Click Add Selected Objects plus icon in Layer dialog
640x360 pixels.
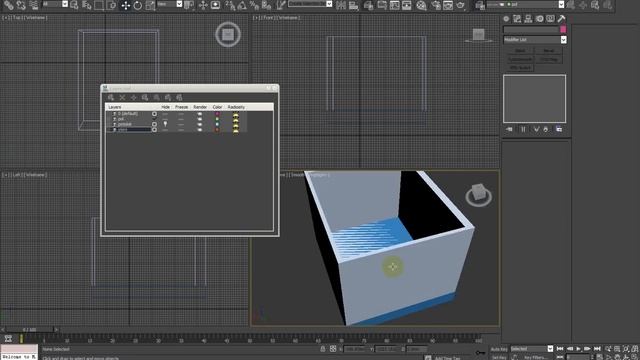pos(133,98)
